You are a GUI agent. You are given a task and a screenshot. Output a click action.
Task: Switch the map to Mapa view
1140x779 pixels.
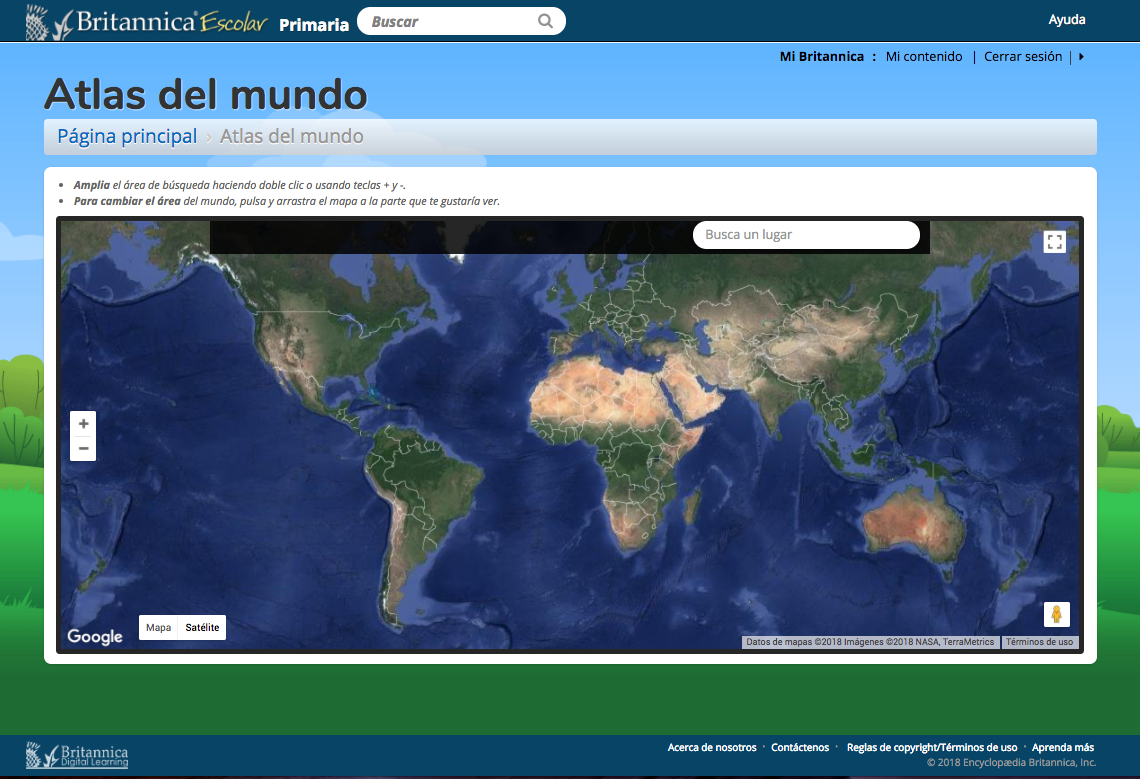158,628
